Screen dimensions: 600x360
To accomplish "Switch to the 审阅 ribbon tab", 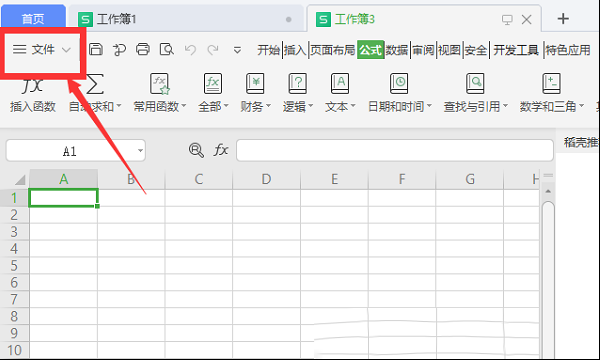I will (x=423, y=50).
